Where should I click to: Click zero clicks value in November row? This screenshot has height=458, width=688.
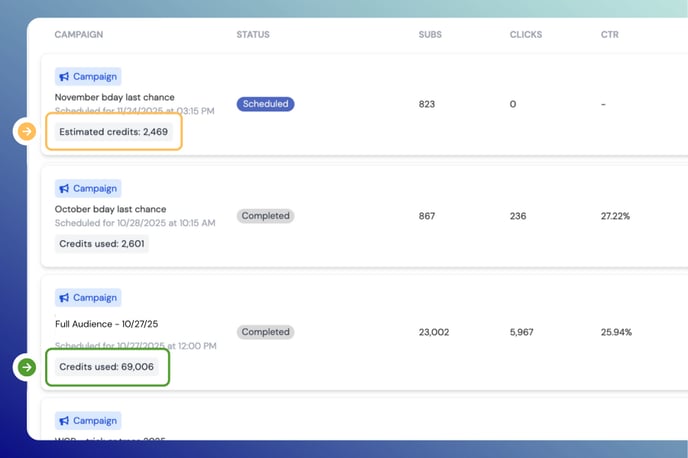[x=513, y=104]
